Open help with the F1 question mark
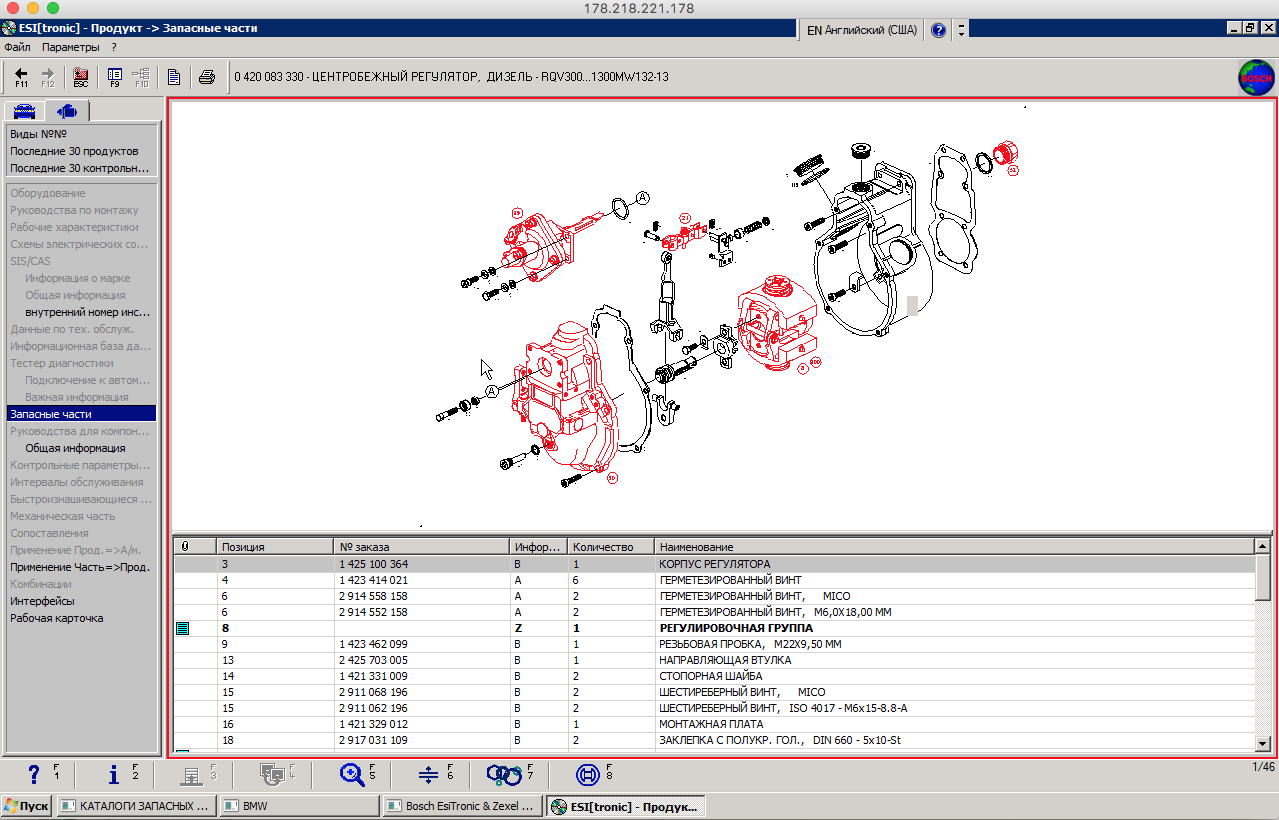 pyautogui.click(x=34, y=774)
